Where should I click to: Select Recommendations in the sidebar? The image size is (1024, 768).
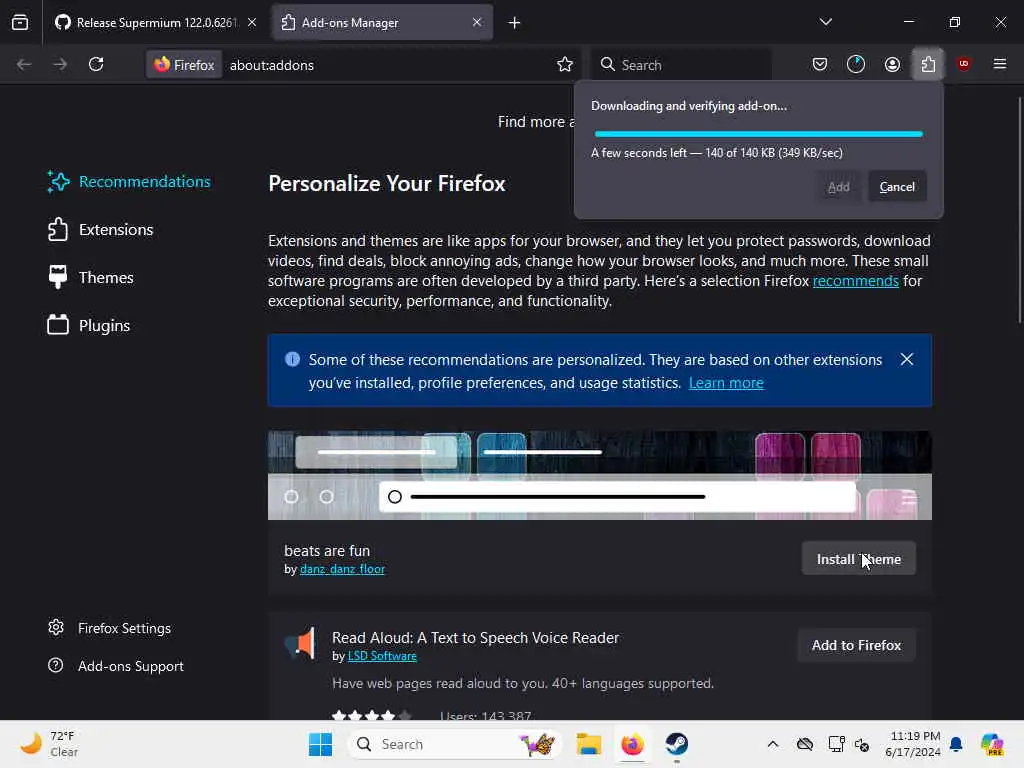tap(129, 182)
